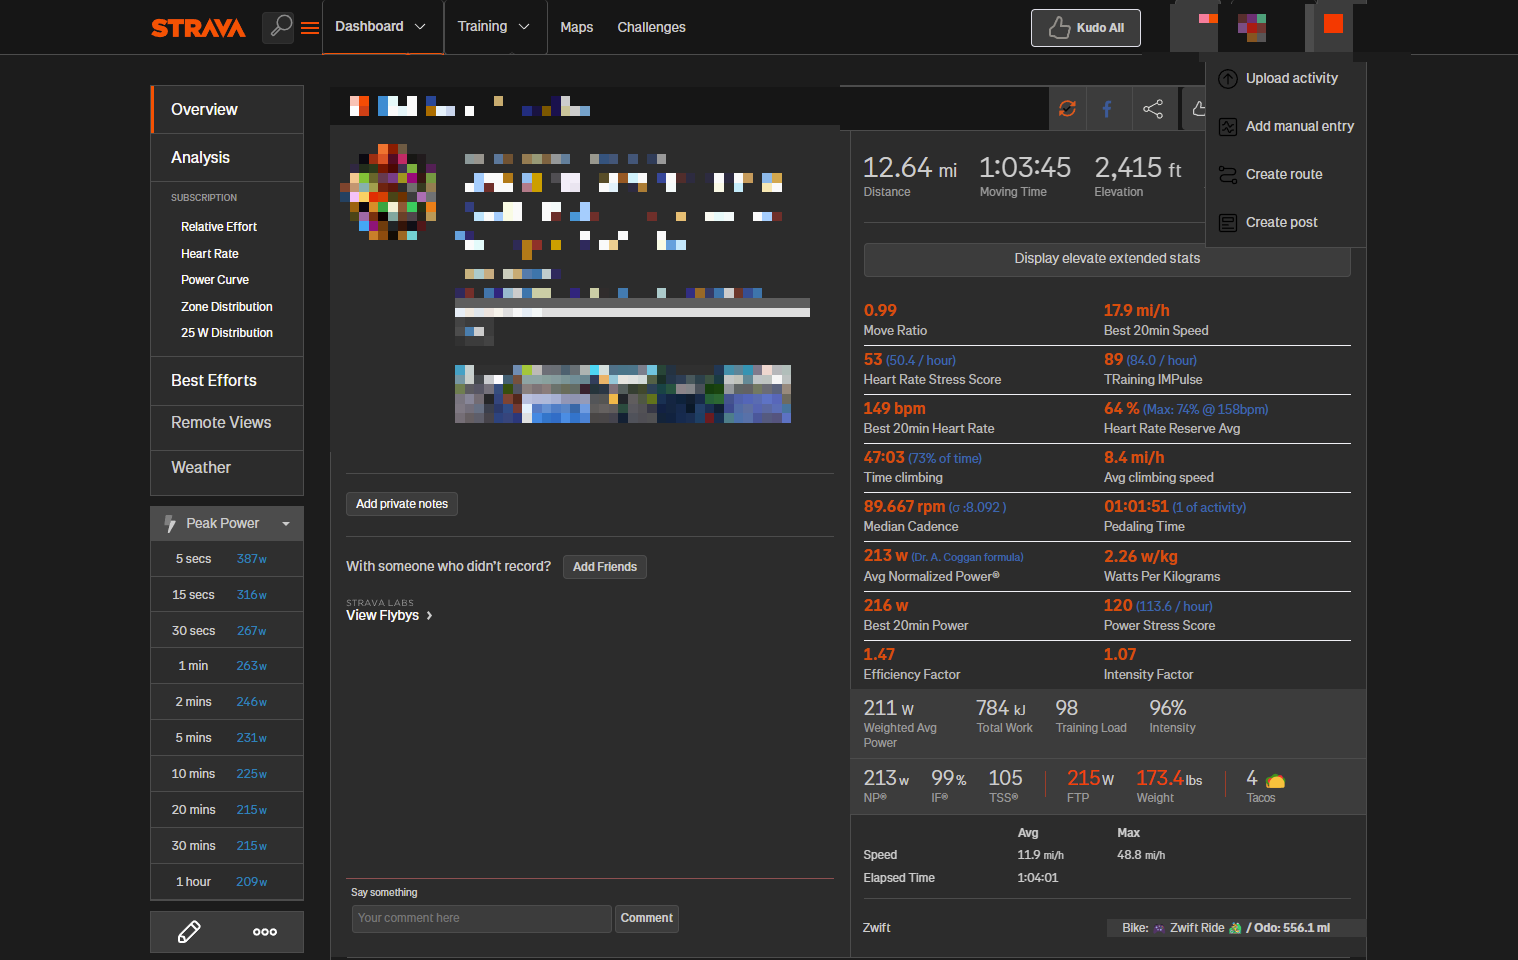Image resolution: width=1518 pixels, height=960 pixels.
Task: Select the 5 secs peak power row
Action: [227, 559]
